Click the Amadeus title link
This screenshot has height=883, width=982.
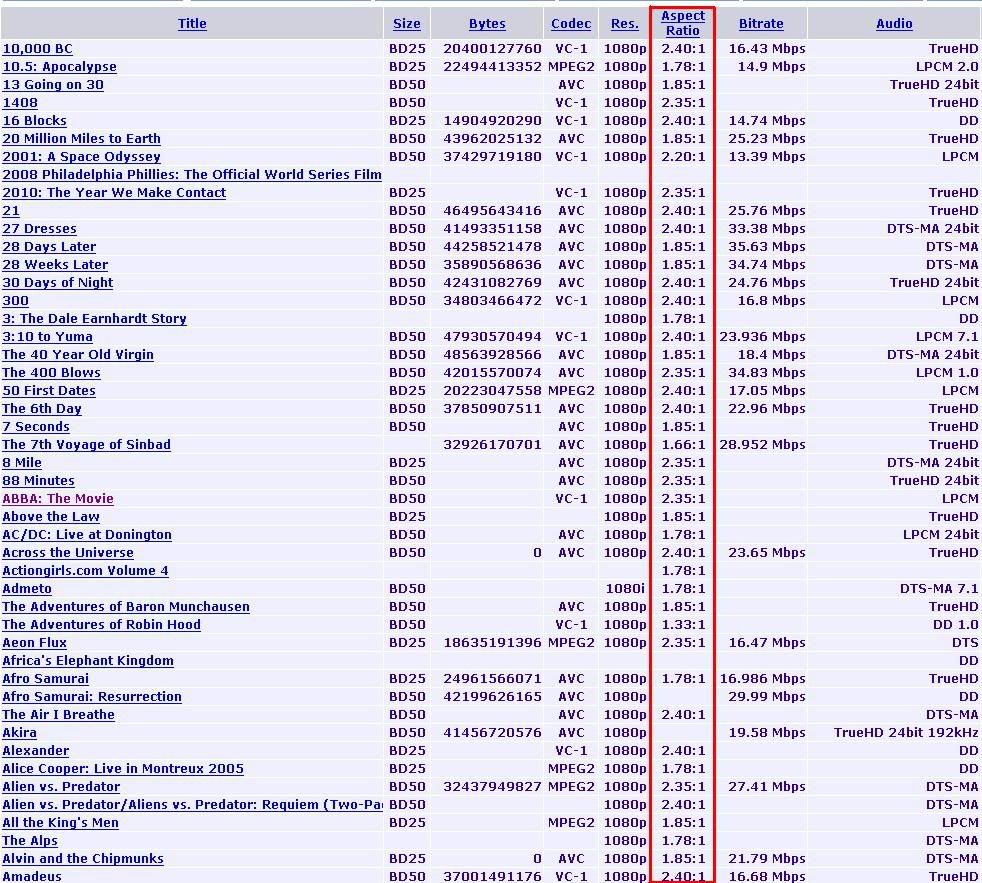pos(32,876)
